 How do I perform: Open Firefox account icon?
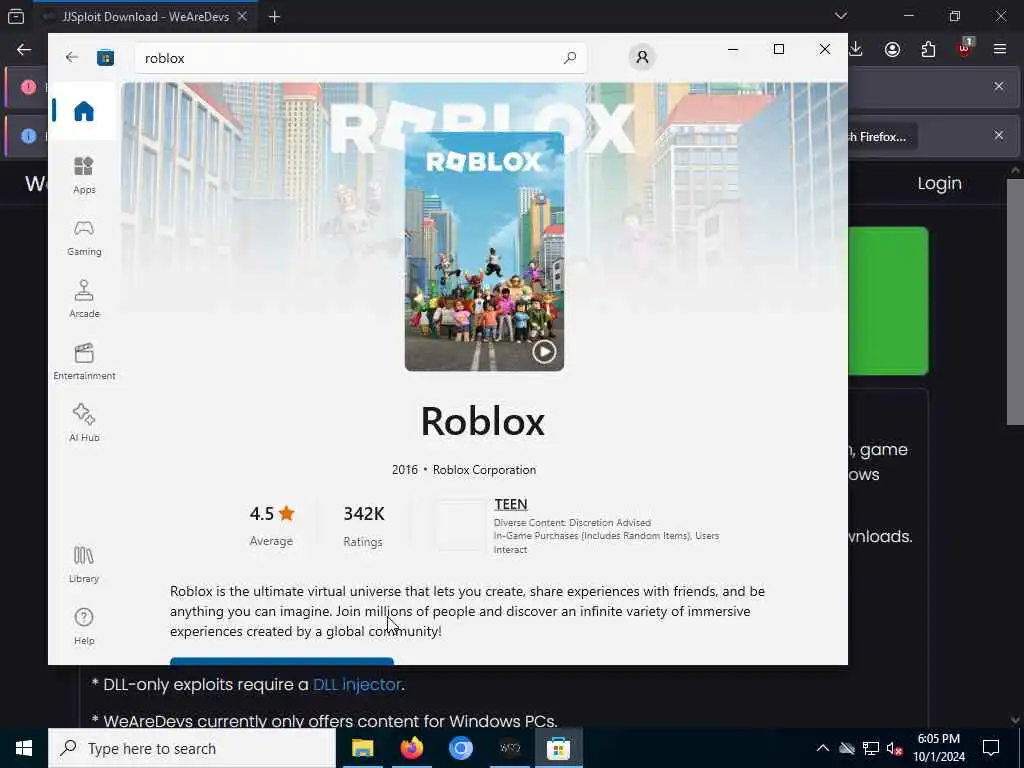(892, 50)
